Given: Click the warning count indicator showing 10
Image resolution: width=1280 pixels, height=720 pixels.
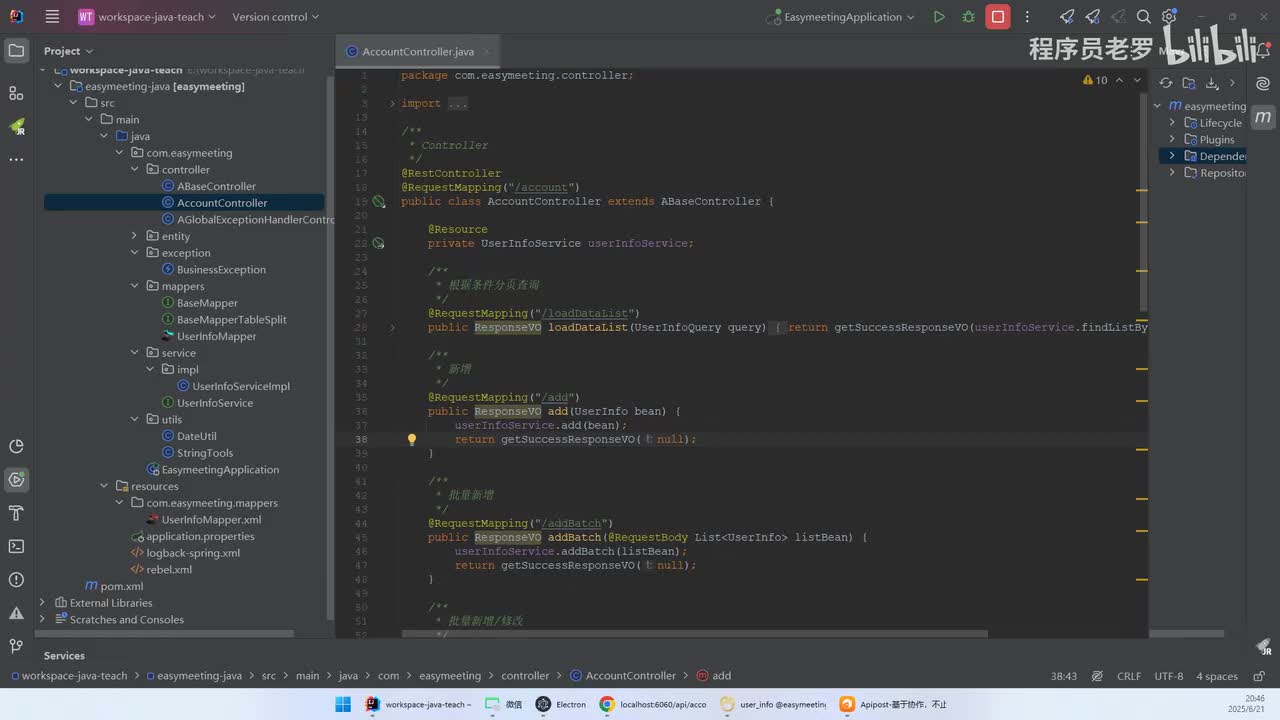Looking at the screenshot, I should click(x=1095, y=80).
